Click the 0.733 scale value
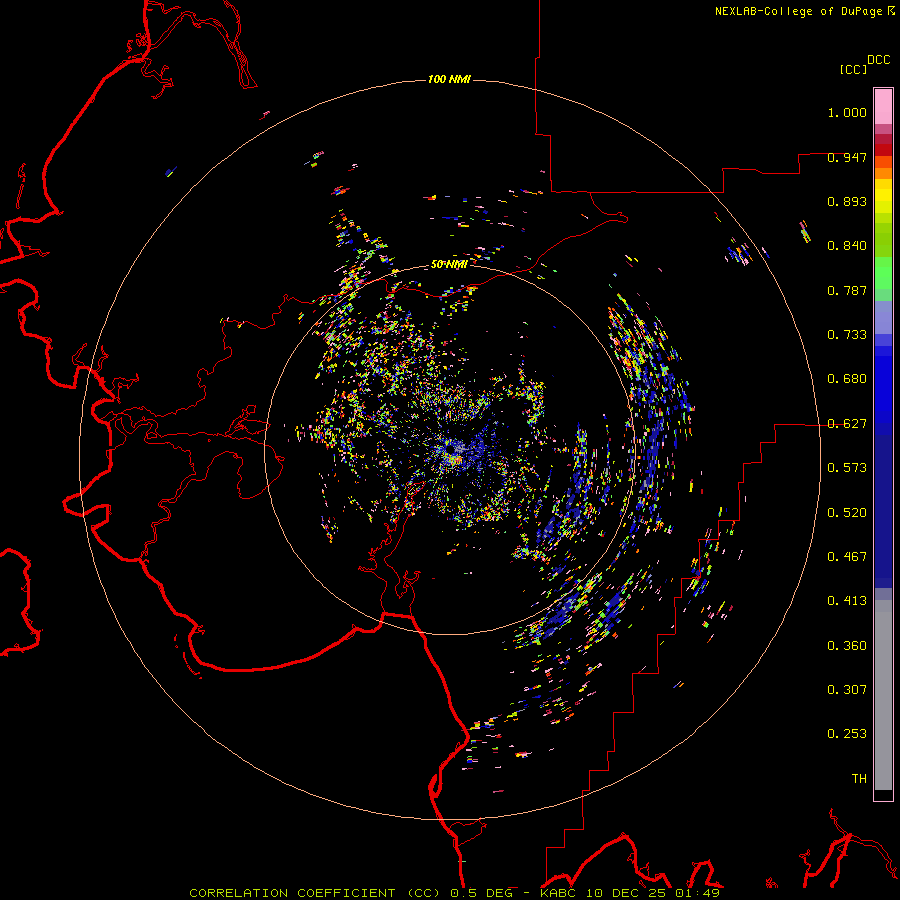The image size is (900, 900). [847, 335]
